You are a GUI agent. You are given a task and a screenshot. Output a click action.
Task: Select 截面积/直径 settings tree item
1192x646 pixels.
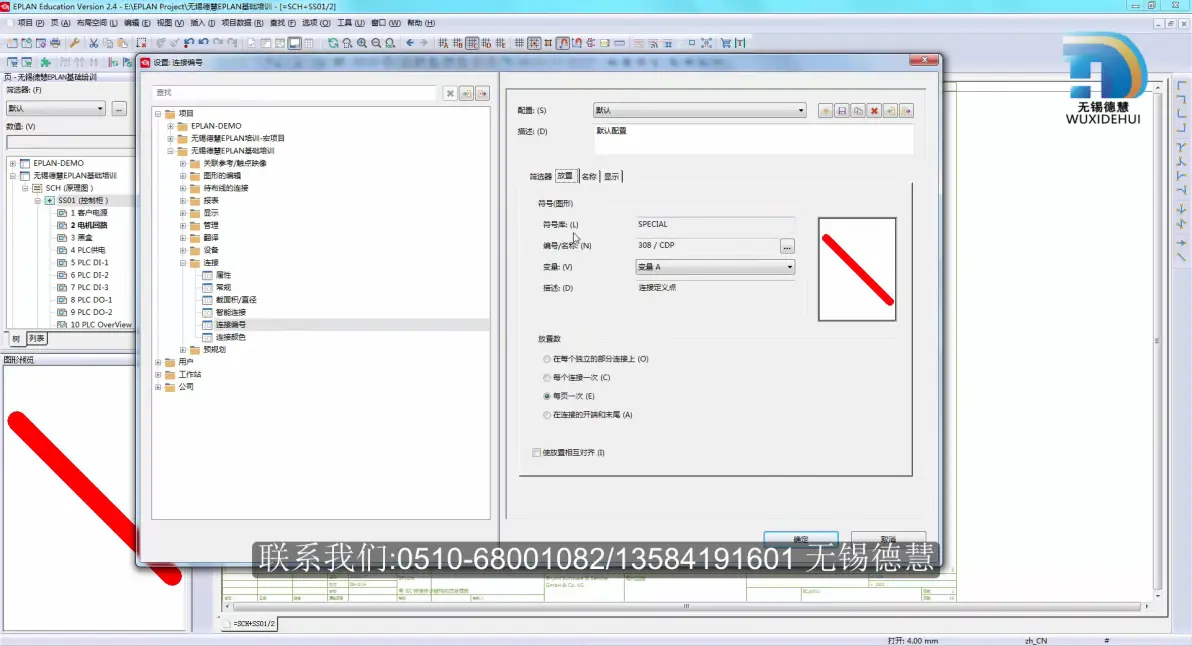coord(236,300)
